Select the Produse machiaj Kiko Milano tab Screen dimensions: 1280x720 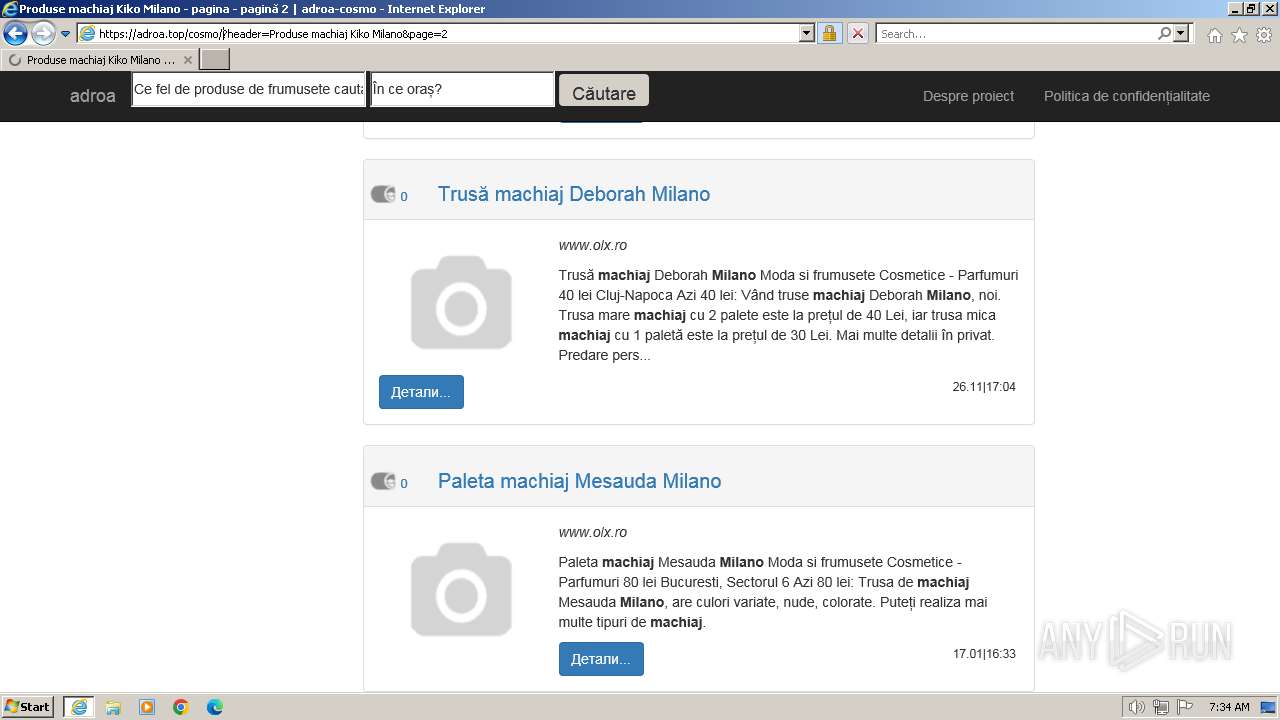point(100,60)
